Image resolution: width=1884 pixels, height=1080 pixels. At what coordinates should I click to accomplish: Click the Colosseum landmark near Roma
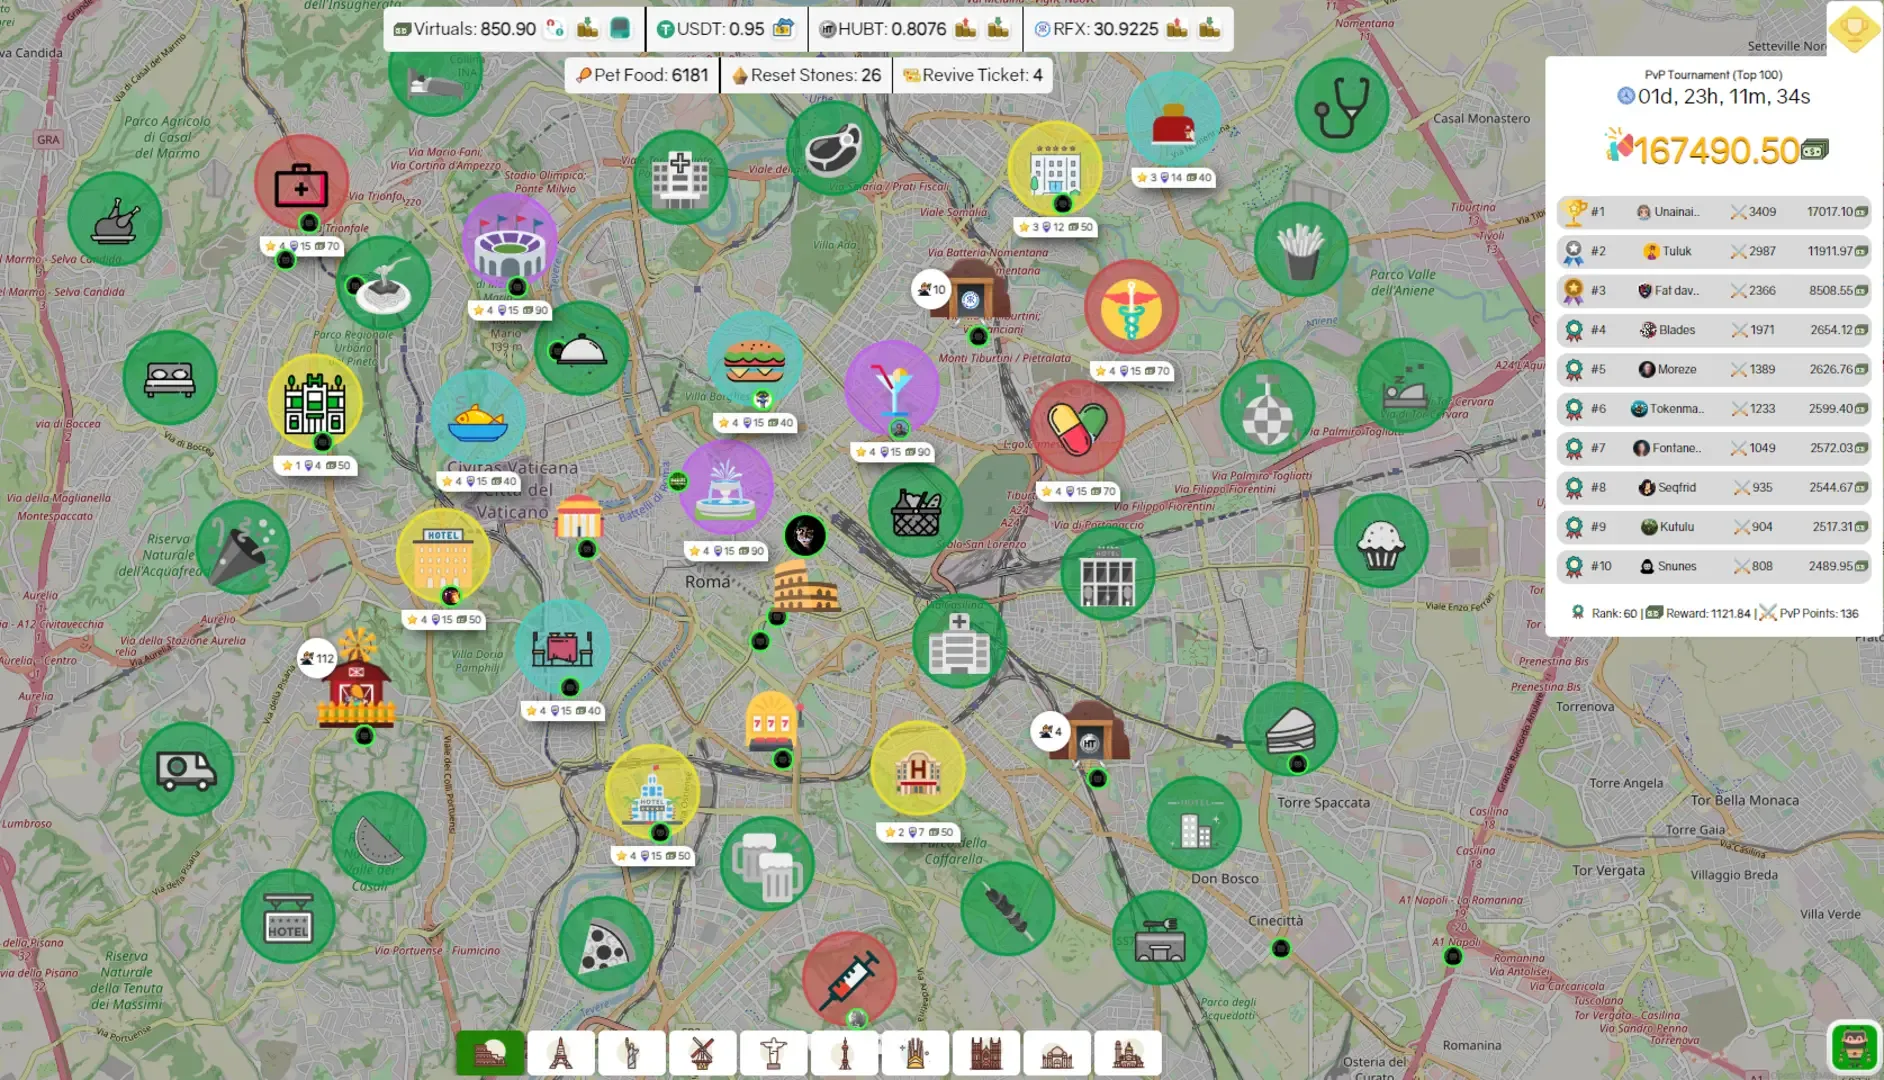pos(805,586)
